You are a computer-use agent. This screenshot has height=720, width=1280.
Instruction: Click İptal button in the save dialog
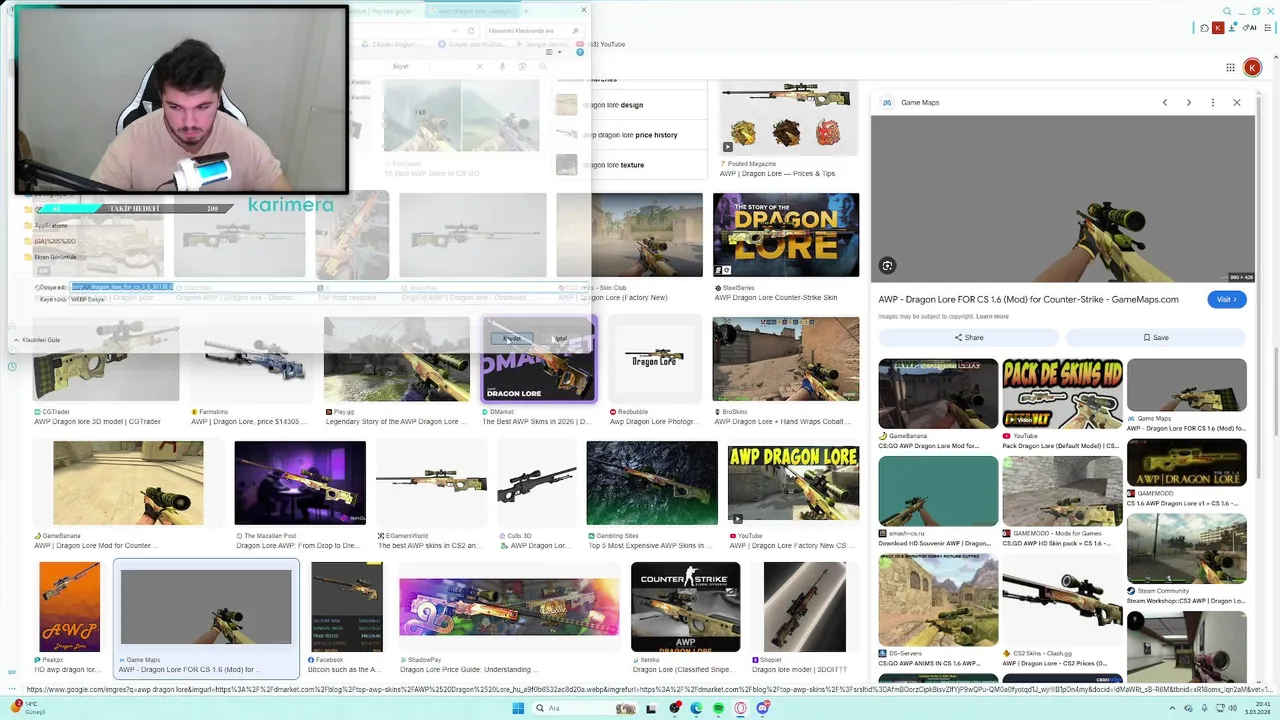560,338
